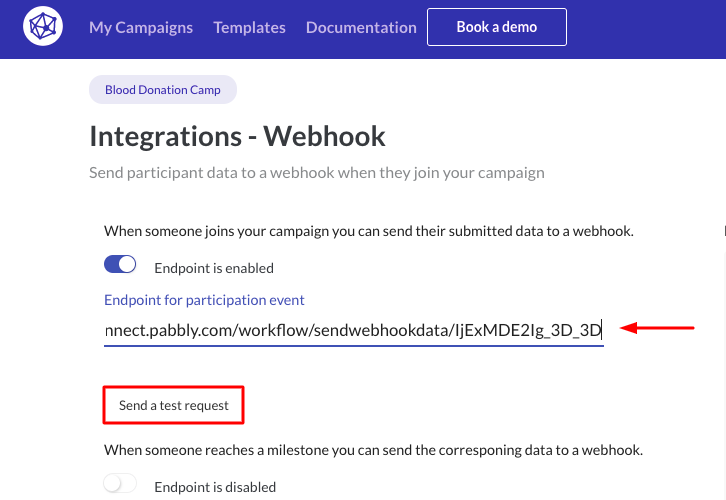Click the subtitle about sending participant data
This screenshot has height=500, width=726.
tap(317, 173)
